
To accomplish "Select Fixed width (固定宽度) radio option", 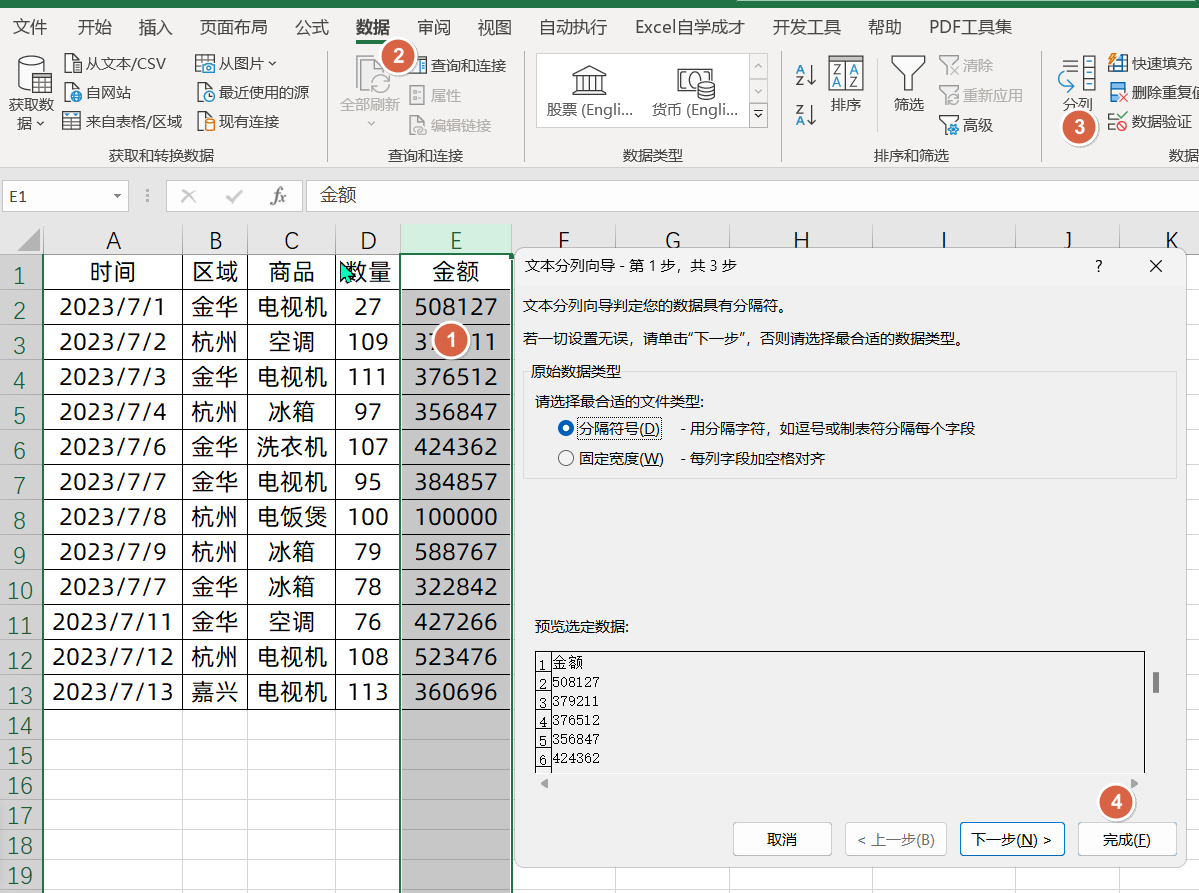I will pyautogui.click(x=611, y=459).
